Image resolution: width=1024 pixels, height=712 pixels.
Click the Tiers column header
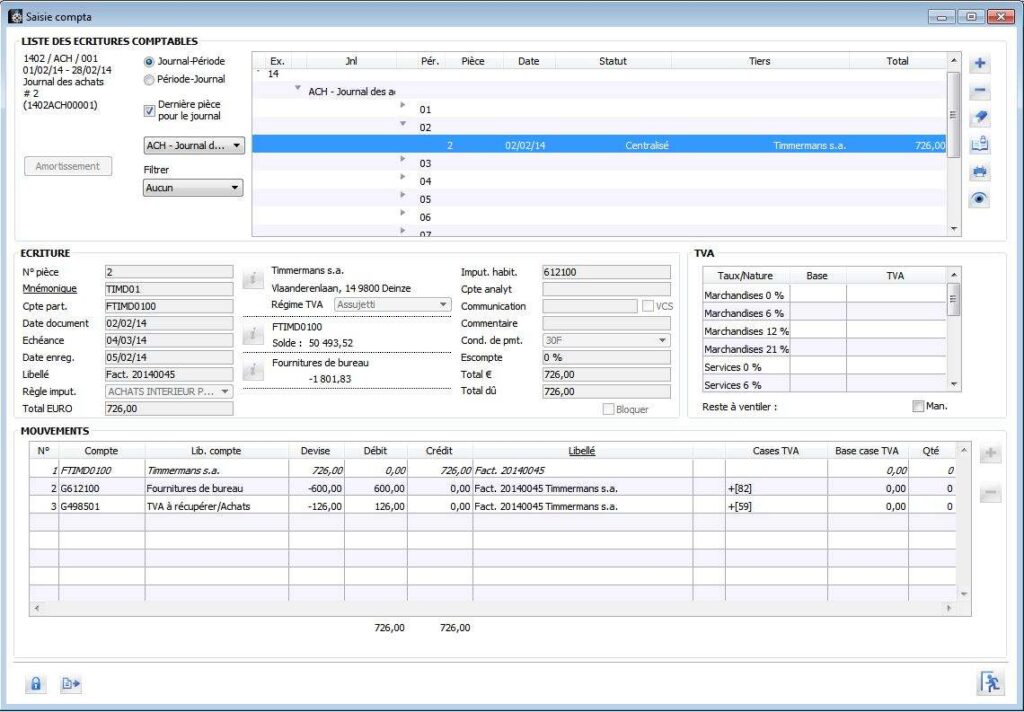pos(760,61)
